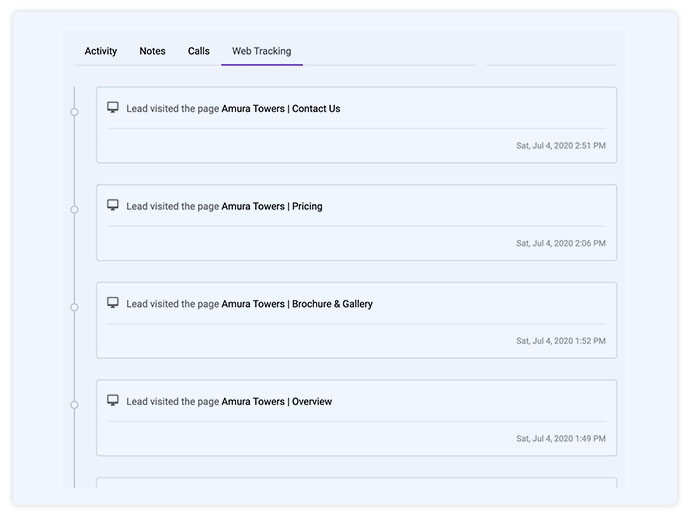Select the Web Tracking tab
This screenshot has height=517, width=689.
tap(261, 51)
